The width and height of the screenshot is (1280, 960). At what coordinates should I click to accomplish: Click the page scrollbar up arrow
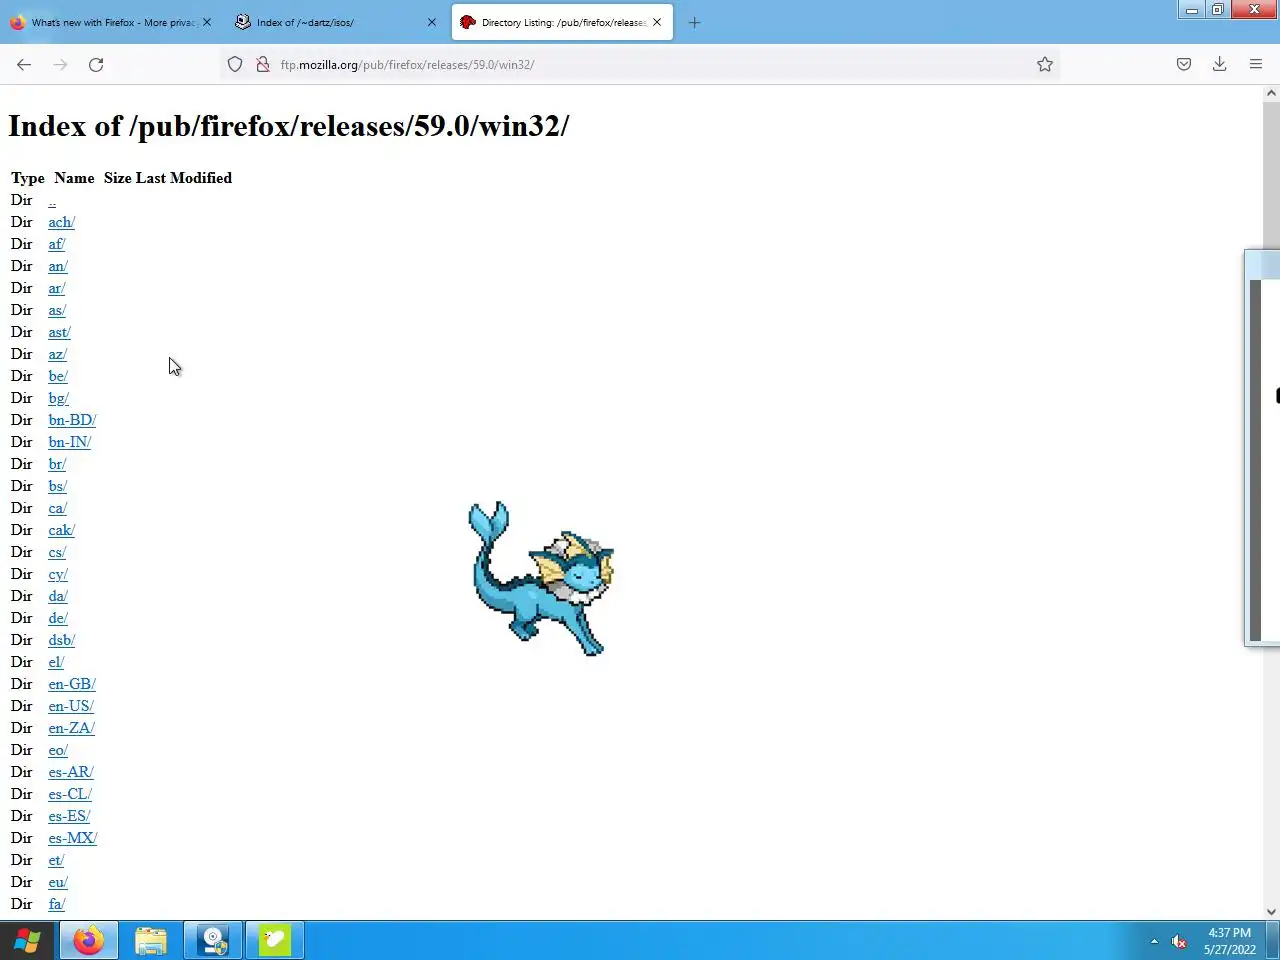[1271, 93]
